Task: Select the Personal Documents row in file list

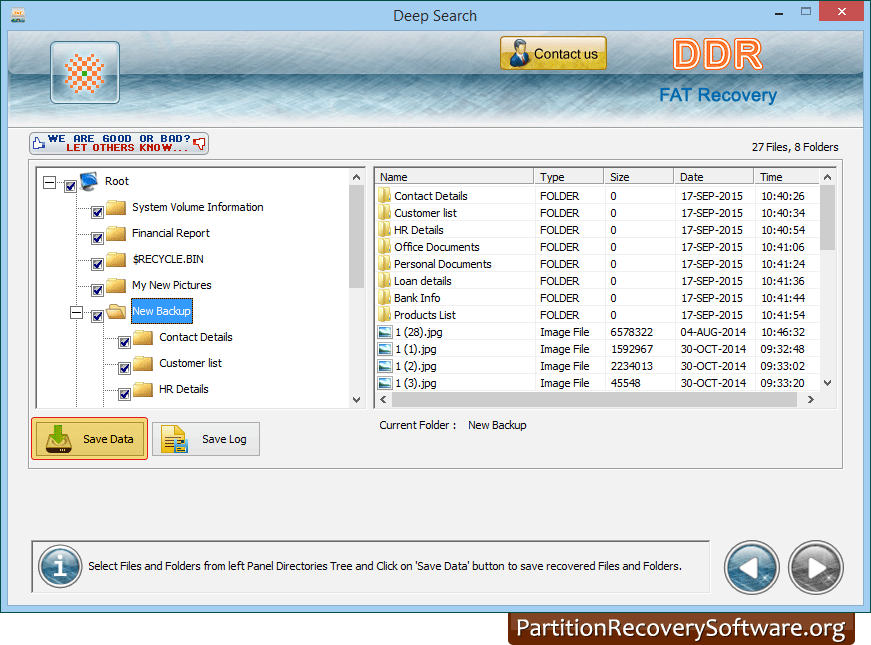Action: (598, 264)
